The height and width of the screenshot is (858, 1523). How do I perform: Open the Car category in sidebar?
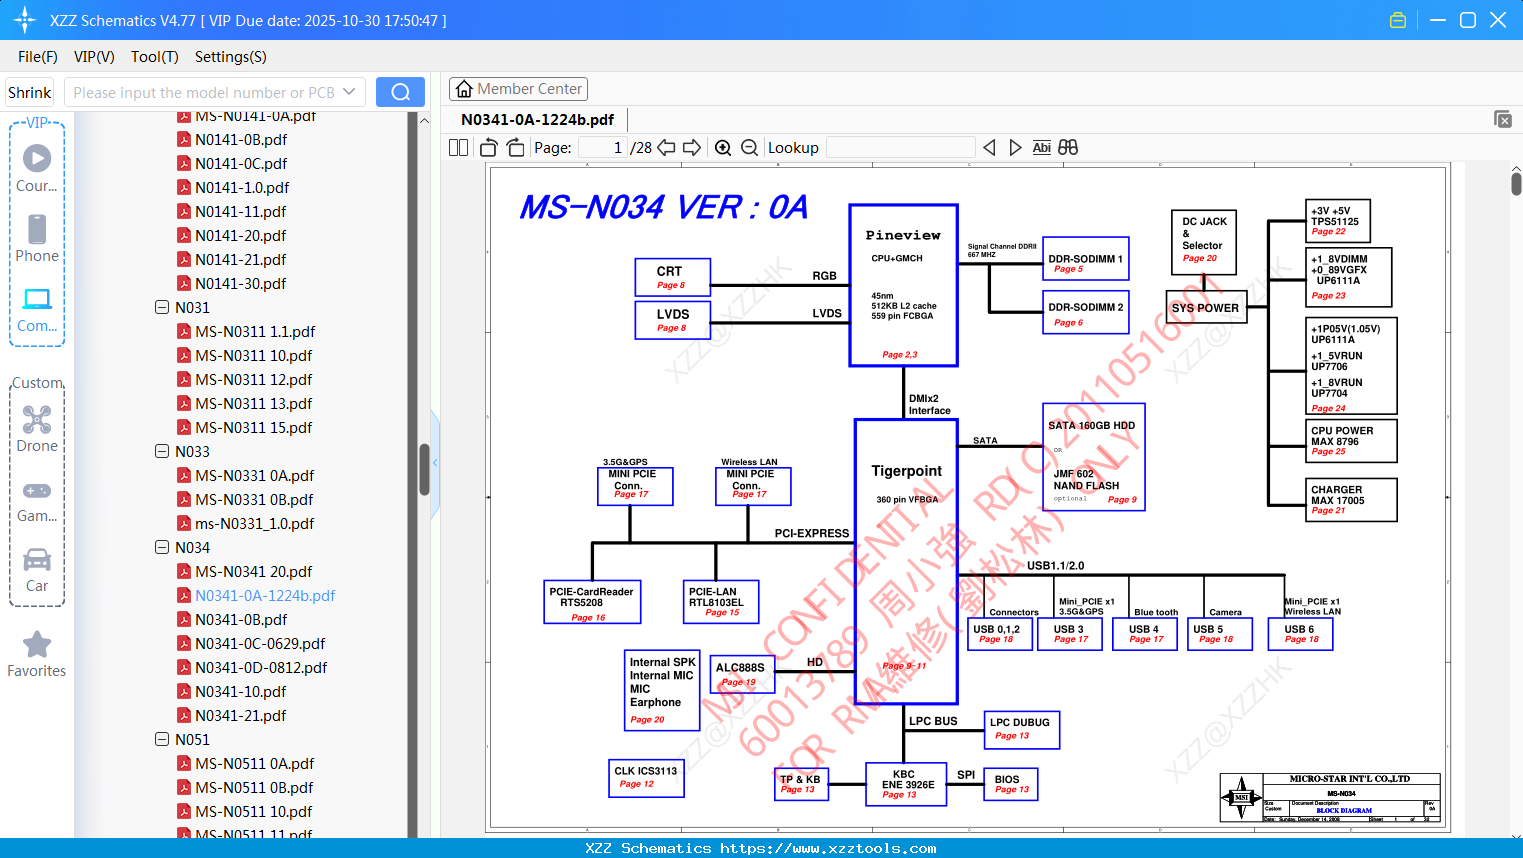[37, 570]
